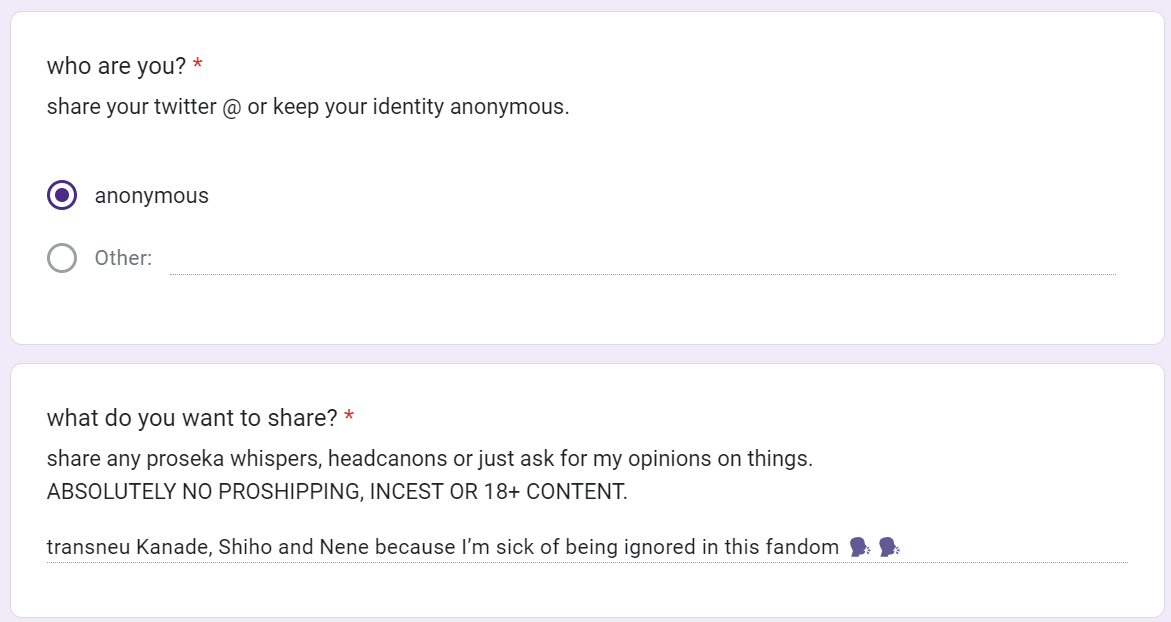1171x622 pixels.
Task: Click the anonymous option label
Action: point(152,196)
